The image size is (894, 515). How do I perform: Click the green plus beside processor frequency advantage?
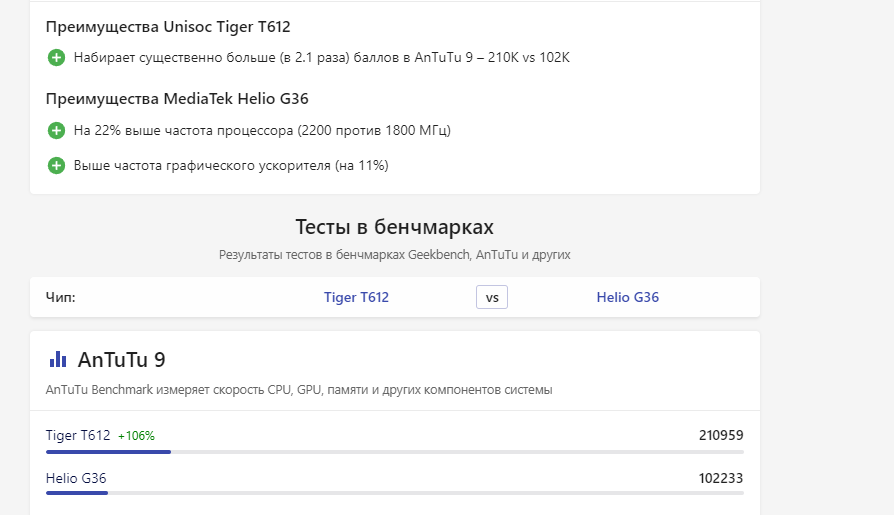coord(57,130)
